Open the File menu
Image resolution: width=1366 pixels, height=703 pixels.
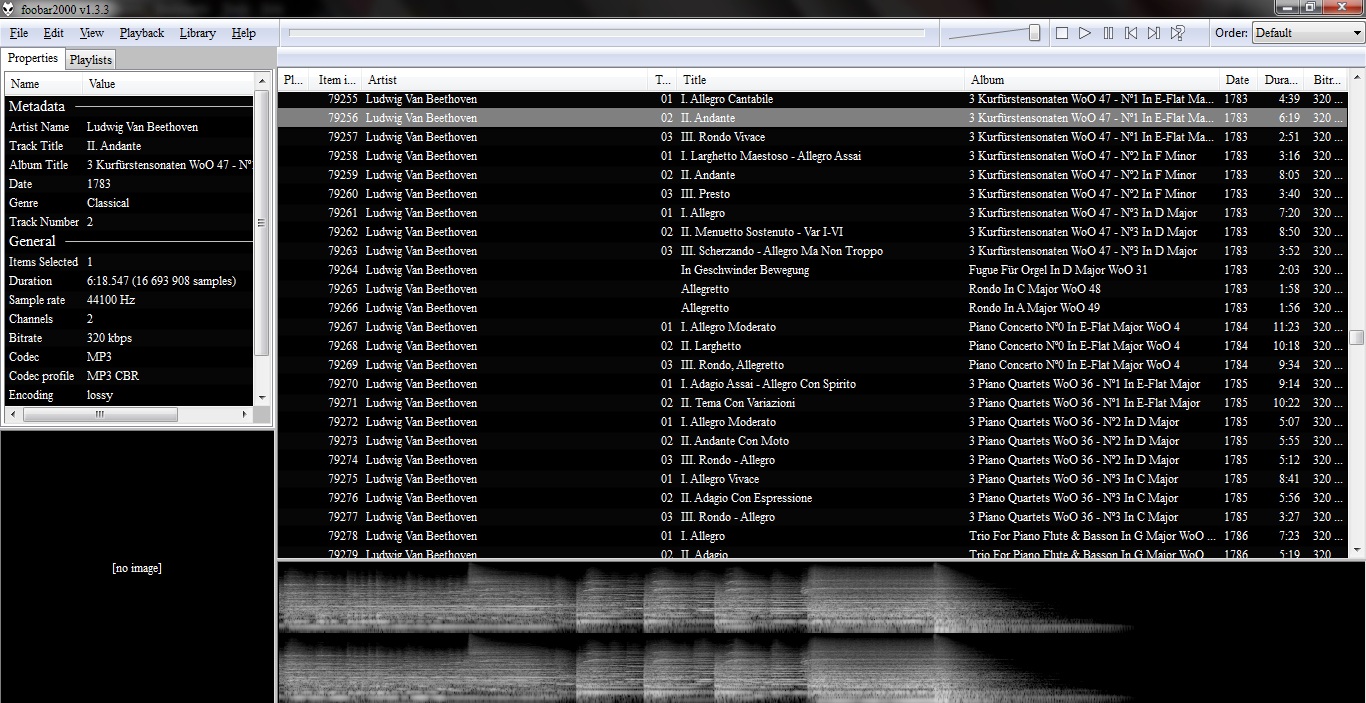[19, 33]
